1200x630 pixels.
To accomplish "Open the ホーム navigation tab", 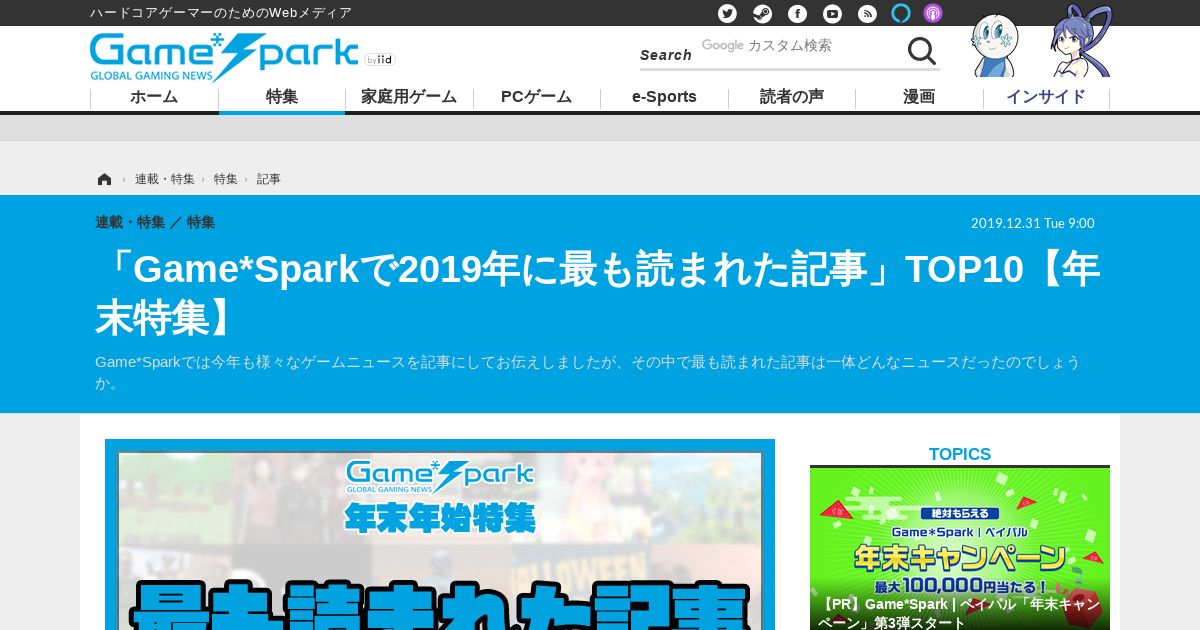I will click(x=154, y=97).
